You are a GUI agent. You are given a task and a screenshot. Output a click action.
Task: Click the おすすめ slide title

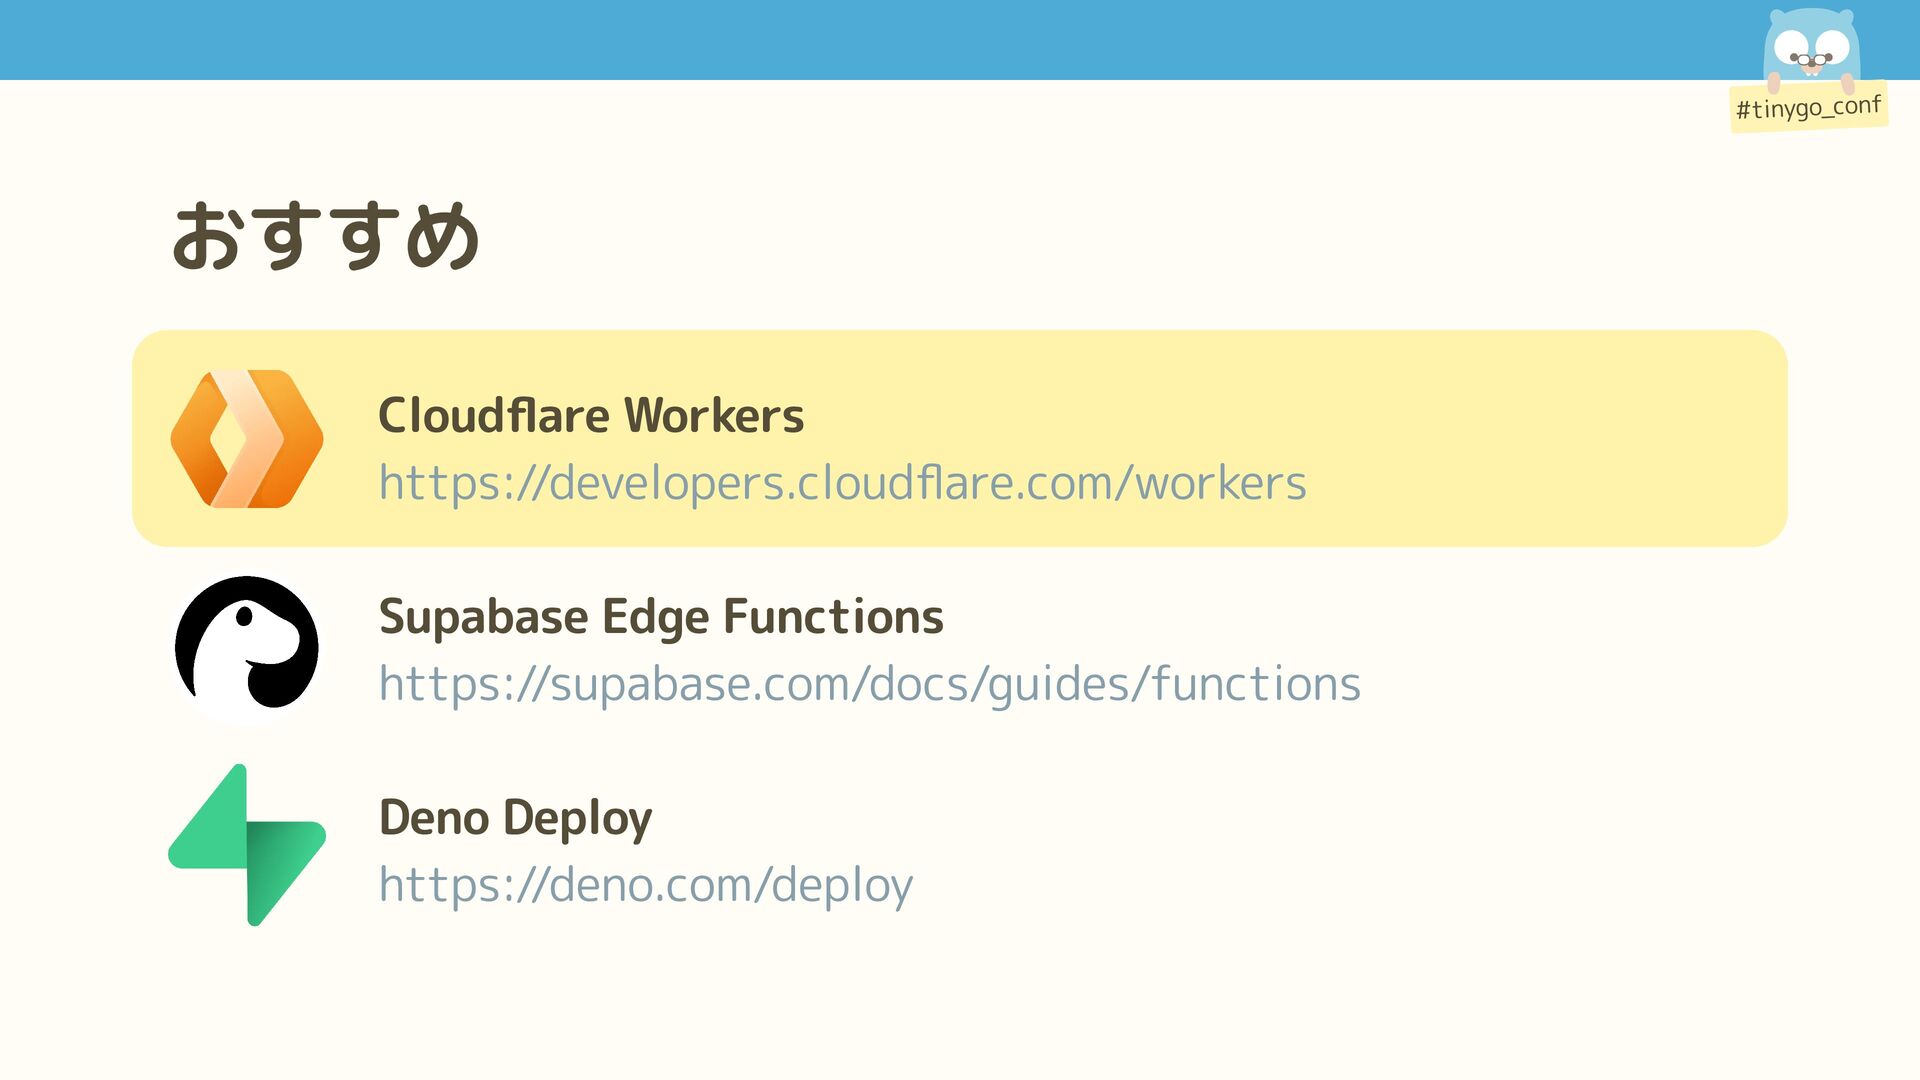coord(326,236)
